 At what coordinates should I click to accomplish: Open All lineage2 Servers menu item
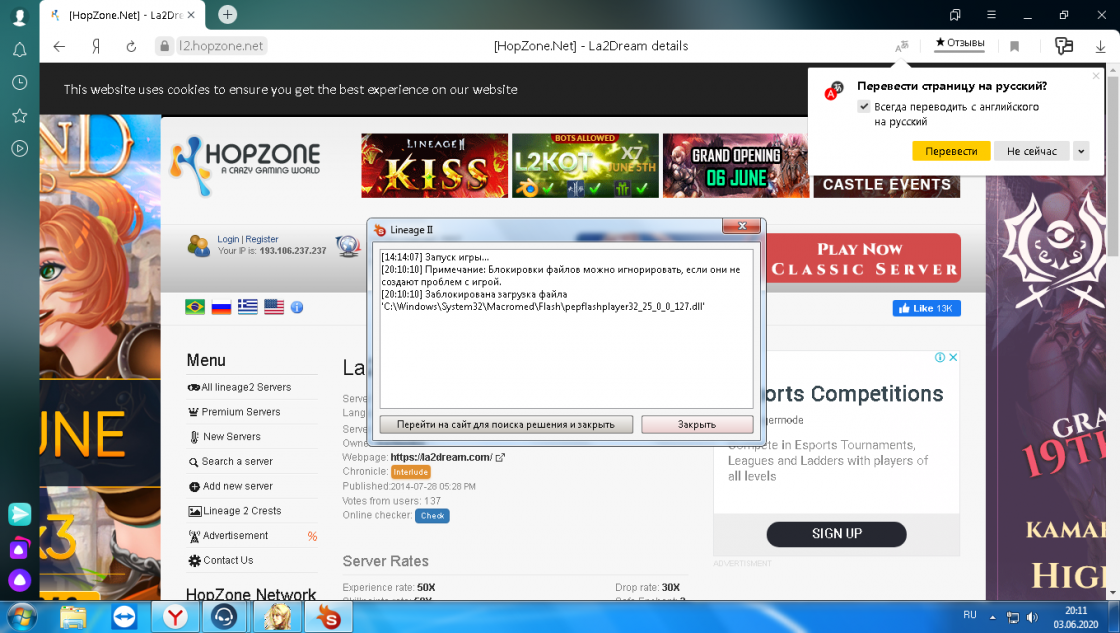click(246, 387)
